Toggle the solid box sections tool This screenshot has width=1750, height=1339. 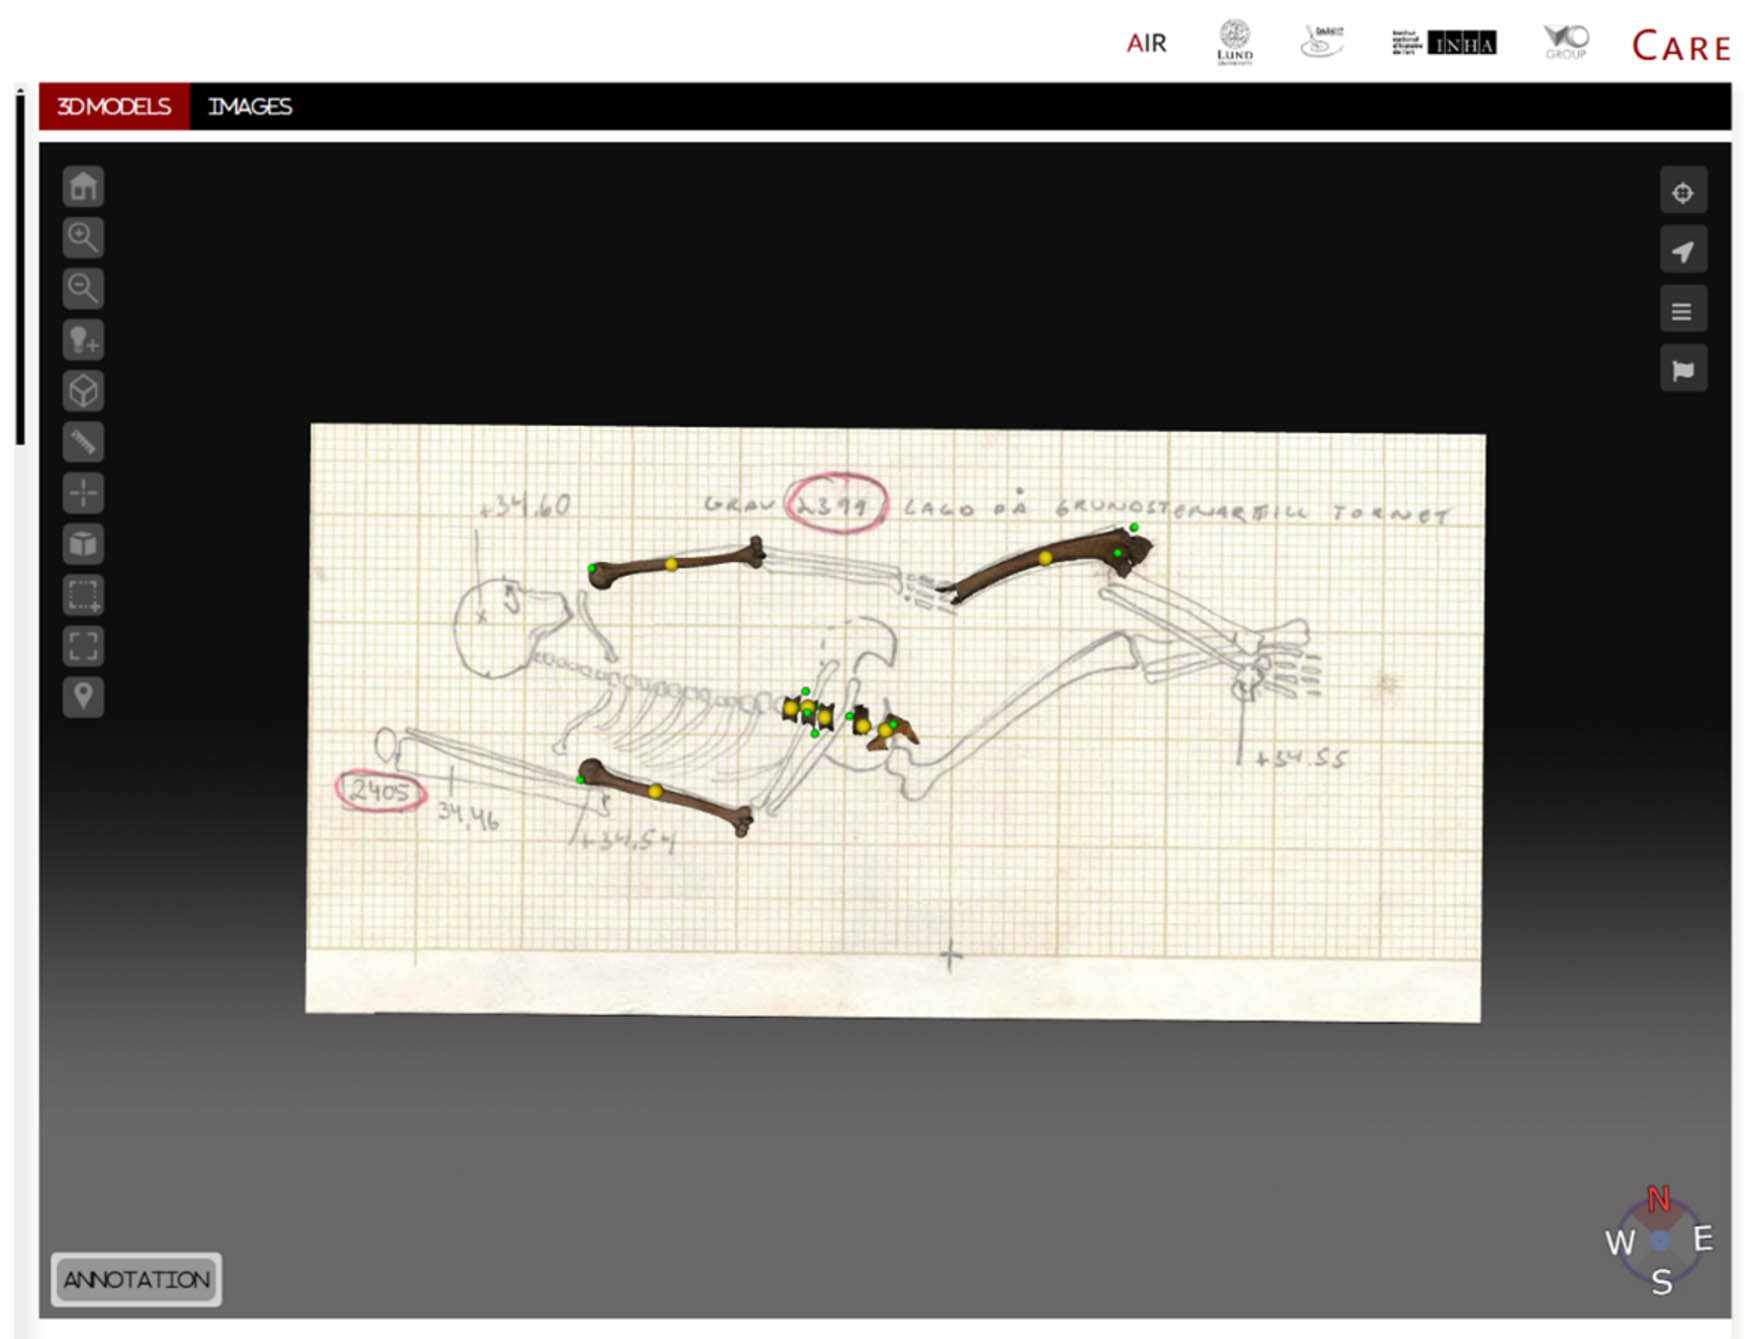(x=83, y=544)
